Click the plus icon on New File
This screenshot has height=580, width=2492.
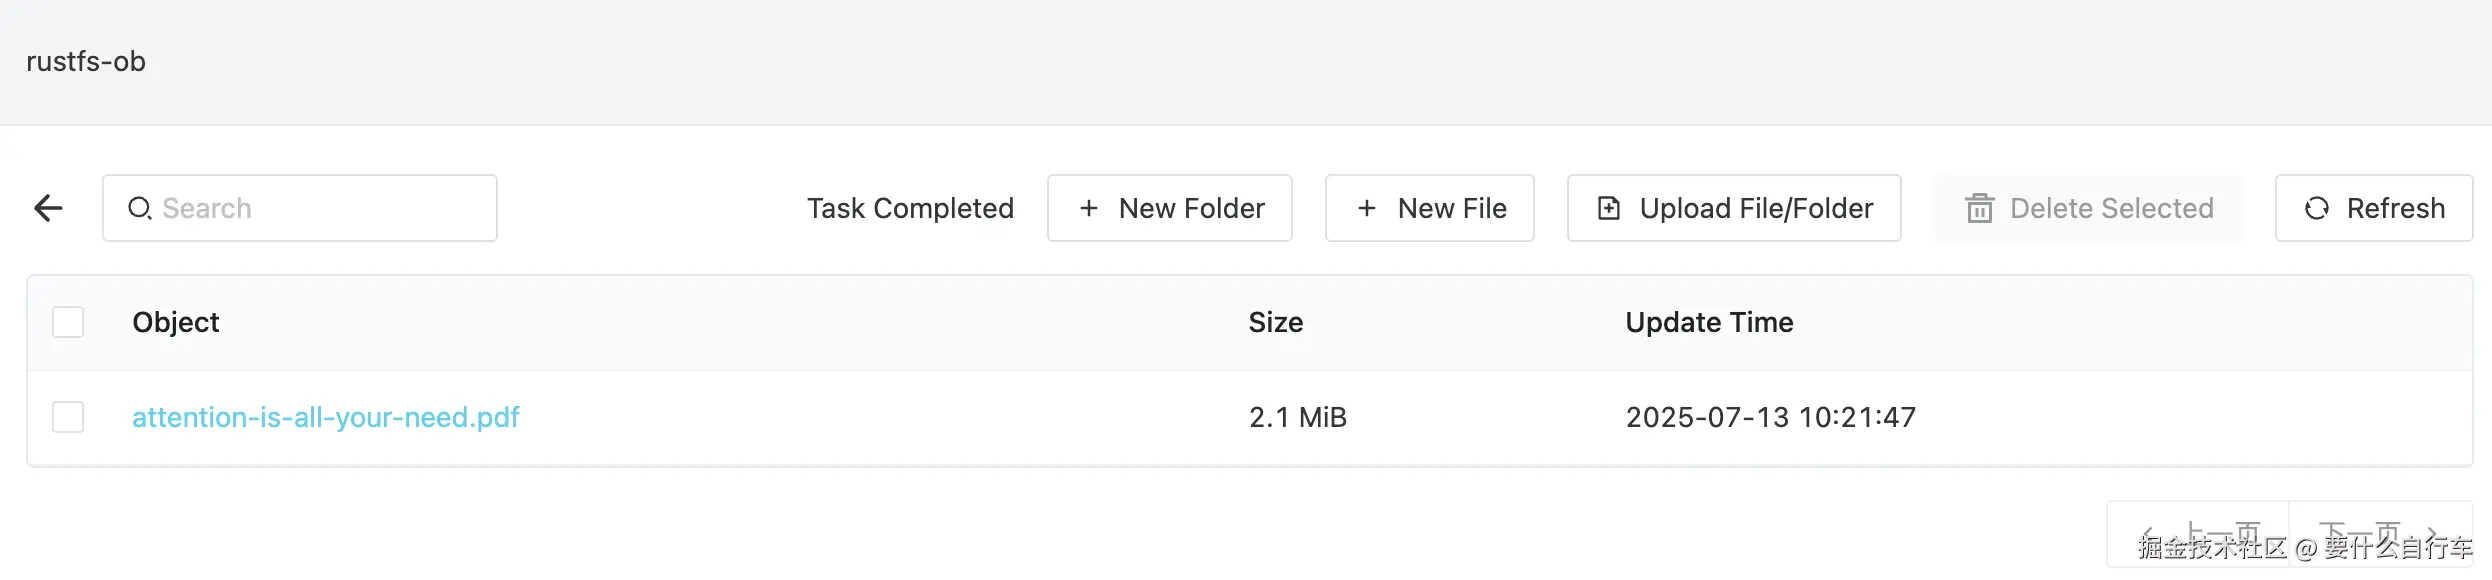click(1367, 208)
